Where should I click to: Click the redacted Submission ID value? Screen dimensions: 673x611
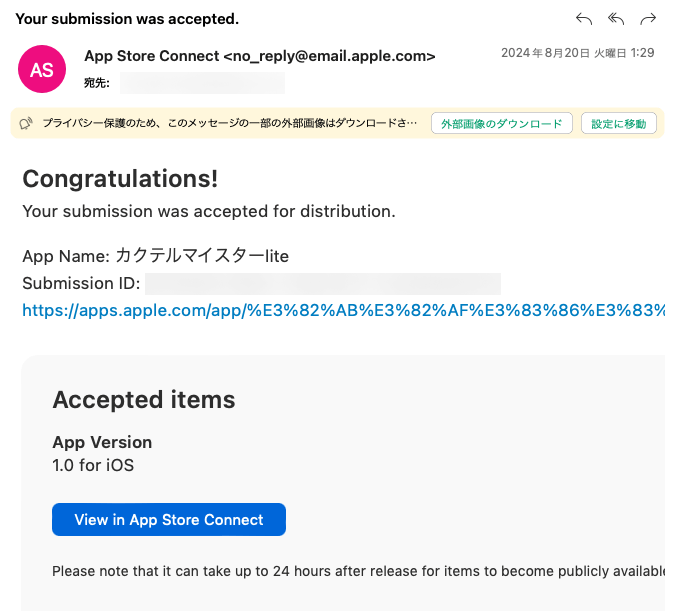[323, 284]
